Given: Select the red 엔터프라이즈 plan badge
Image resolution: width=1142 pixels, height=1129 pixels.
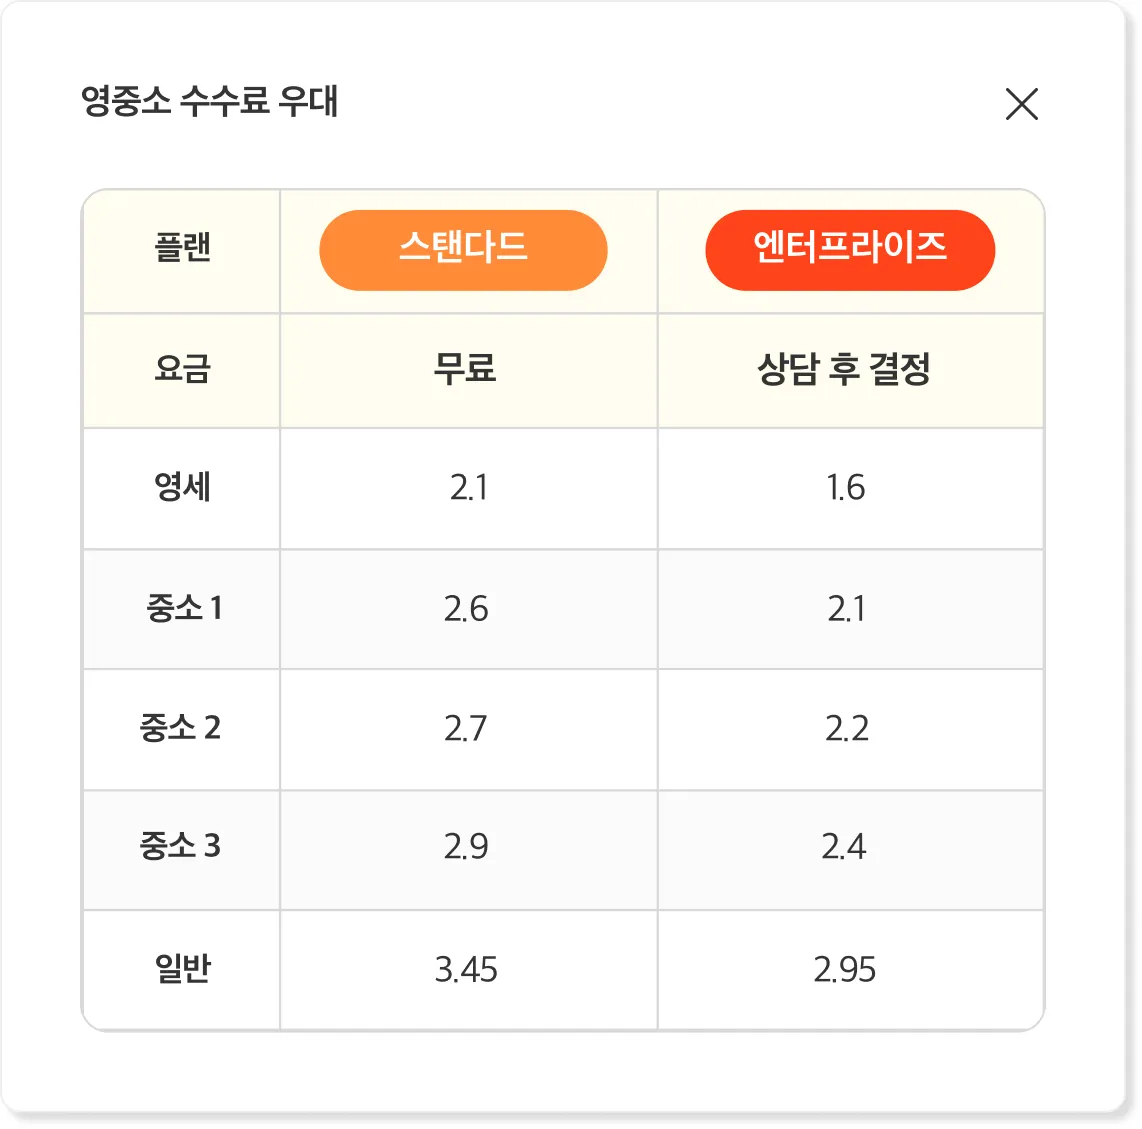Looking at the screenshot, I should point(850,250).
